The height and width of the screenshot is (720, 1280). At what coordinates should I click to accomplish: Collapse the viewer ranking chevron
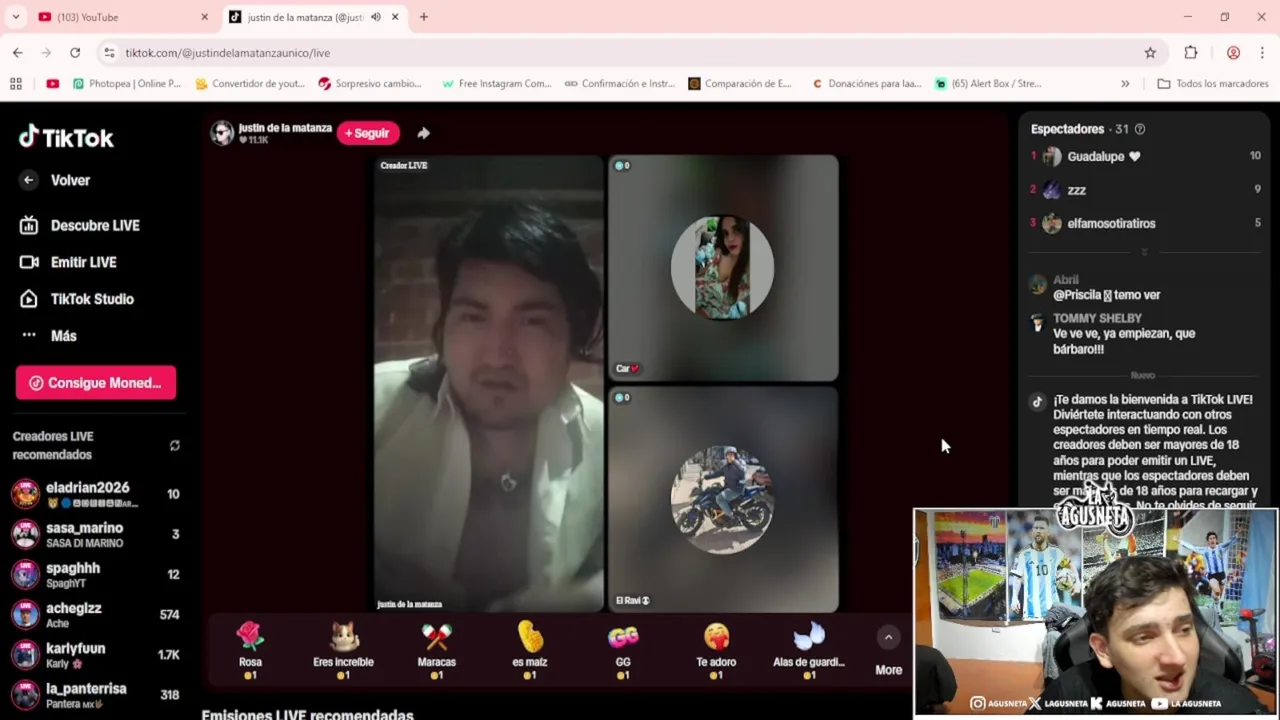pos(1144,252)
